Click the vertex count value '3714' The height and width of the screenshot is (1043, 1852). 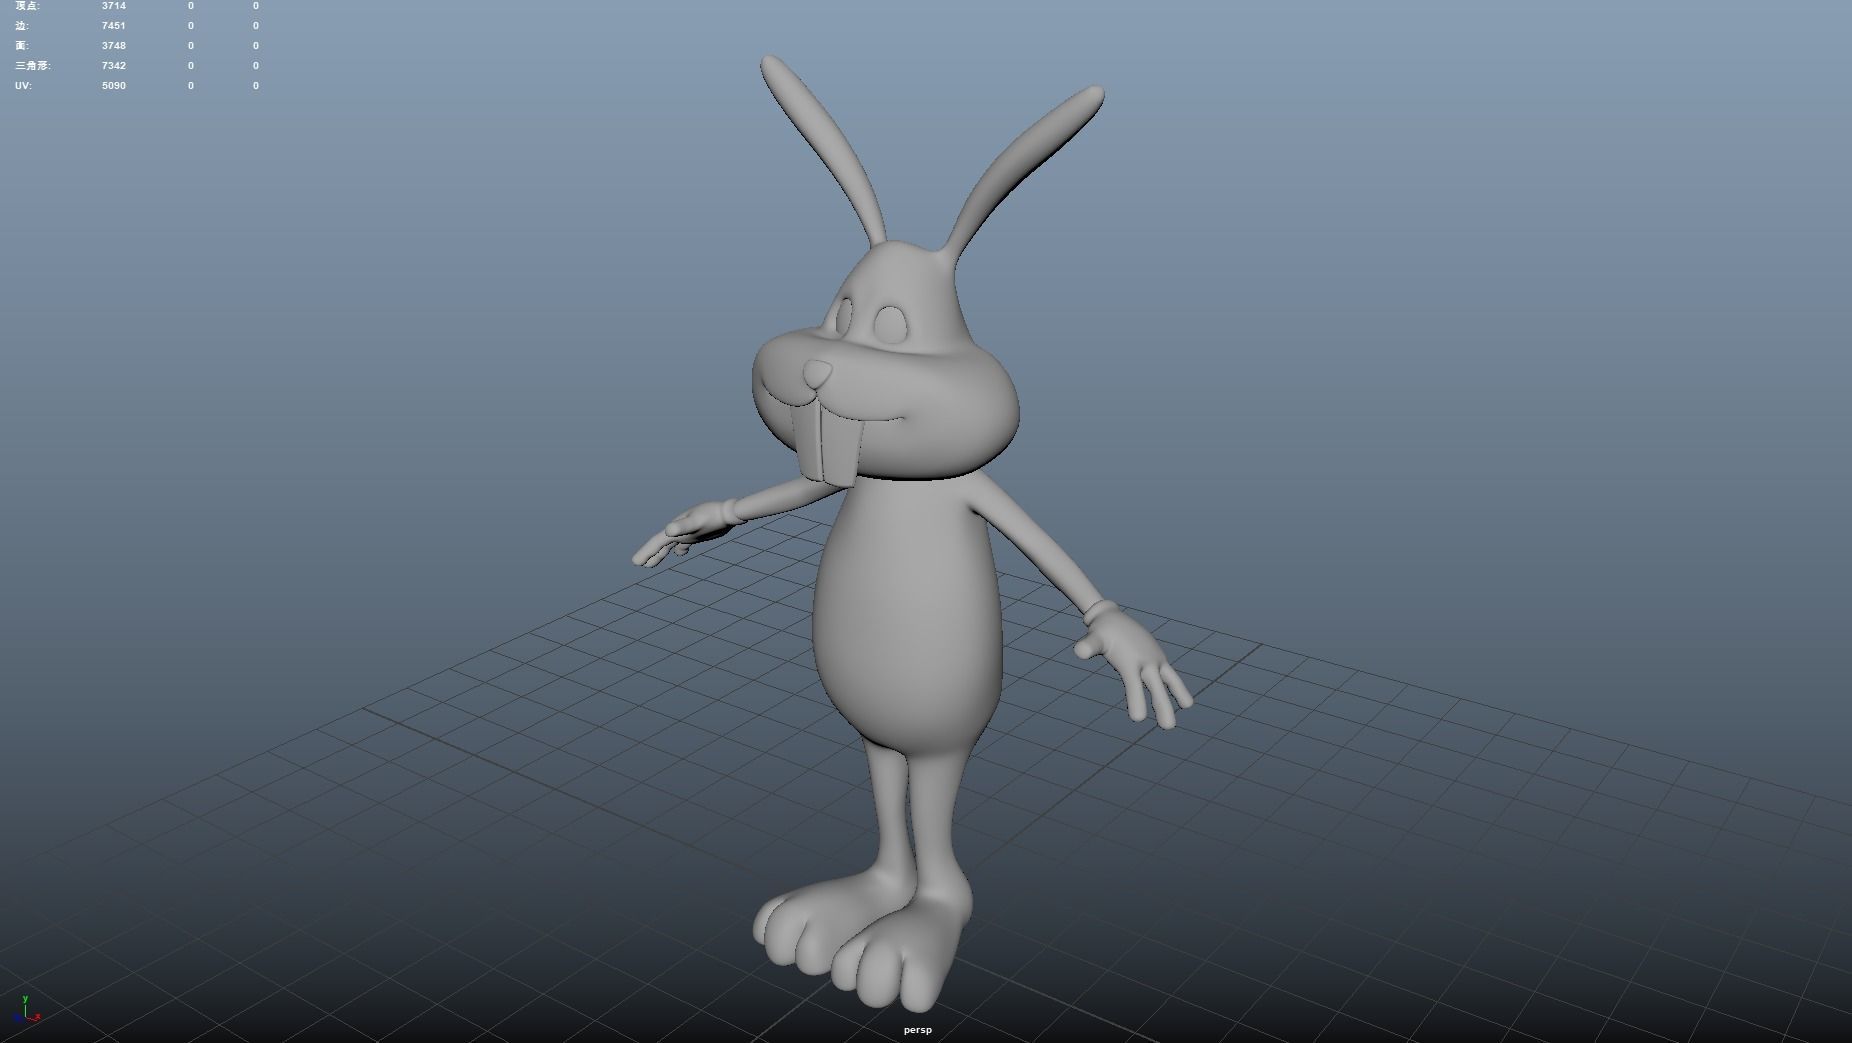point(114,6)
